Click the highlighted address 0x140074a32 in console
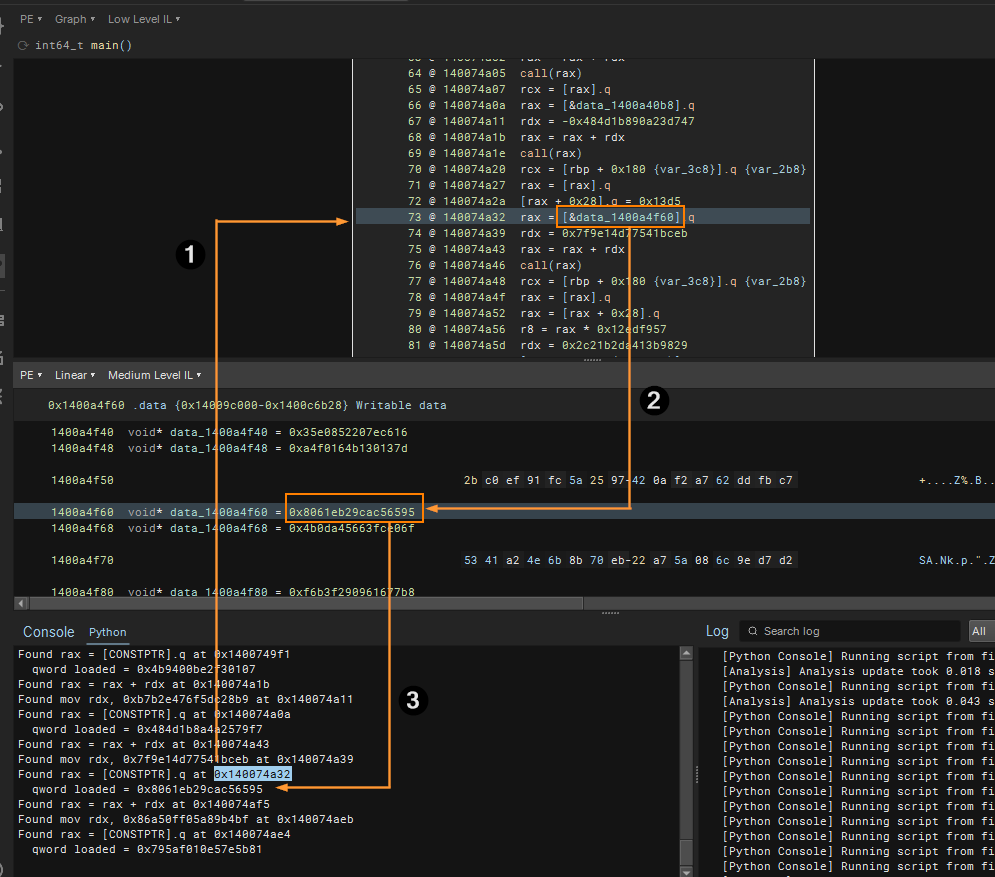This screenshot has width=995, height=877. (x=252, y=774)
